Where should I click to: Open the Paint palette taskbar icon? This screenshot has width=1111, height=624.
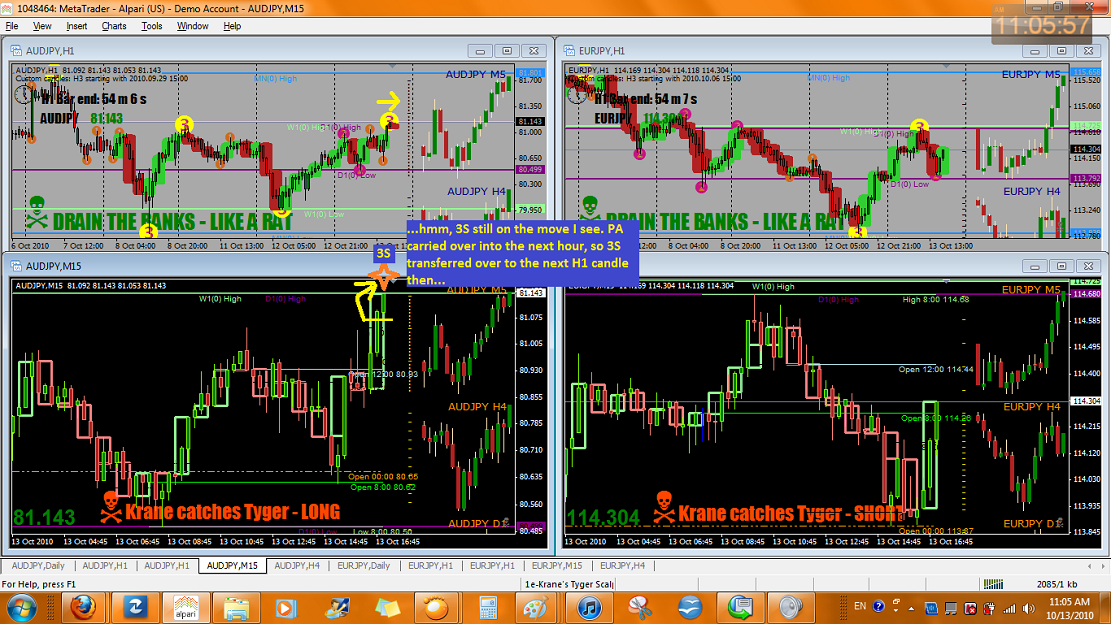tap(537, 608)
